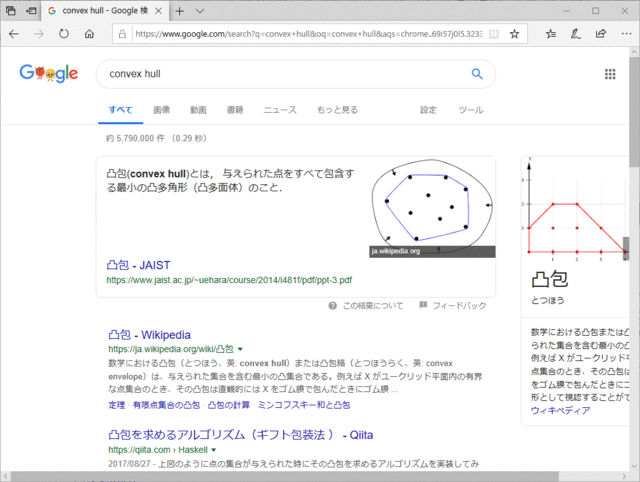
Task: Click the jaist.ac.jp ppt-3.pdf URL
Action: click(x=229, y=280)
